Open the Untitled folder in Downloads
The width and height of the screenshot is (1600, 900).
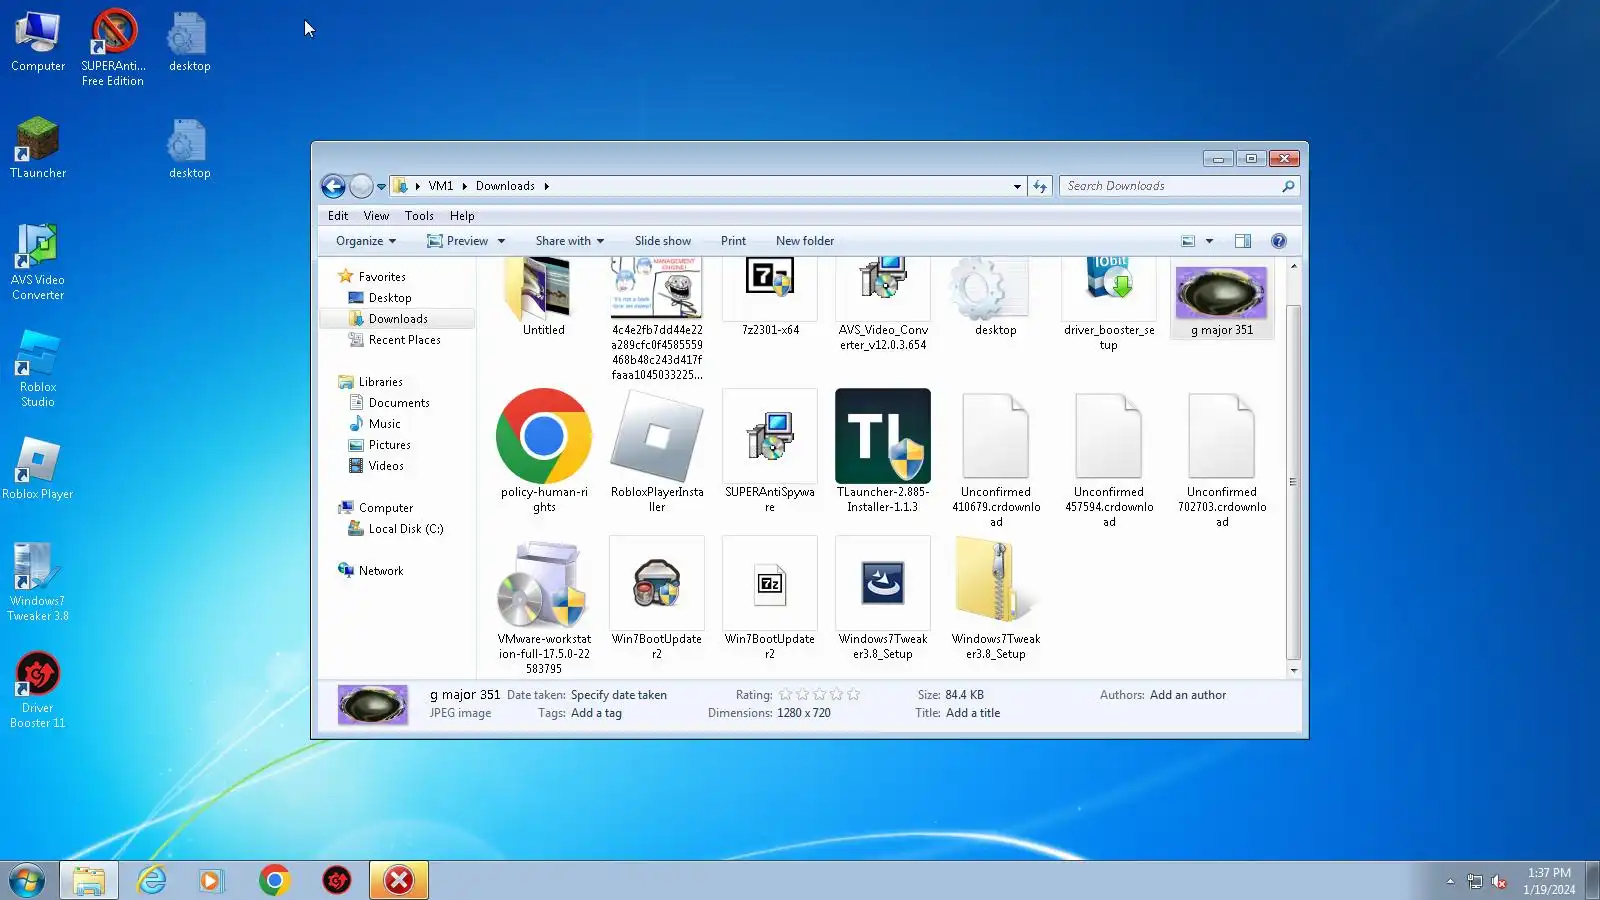click(543, 297)
